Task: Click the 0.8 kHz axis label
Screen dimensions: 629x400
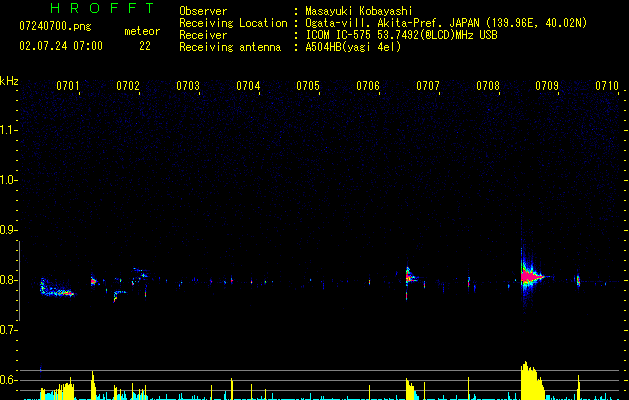Action: [x=8, y=280]
